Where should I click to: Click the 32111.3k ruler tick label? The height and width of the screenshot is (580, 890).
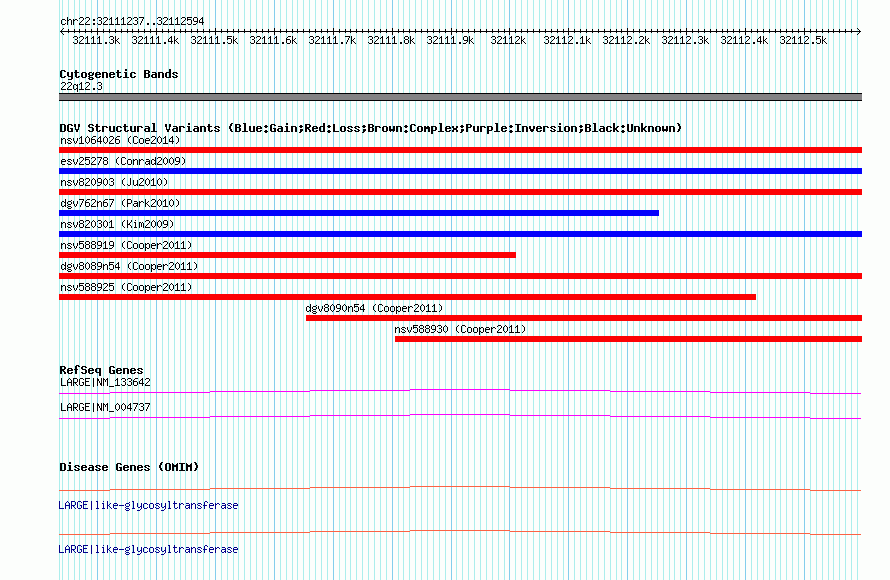[96, 40]
